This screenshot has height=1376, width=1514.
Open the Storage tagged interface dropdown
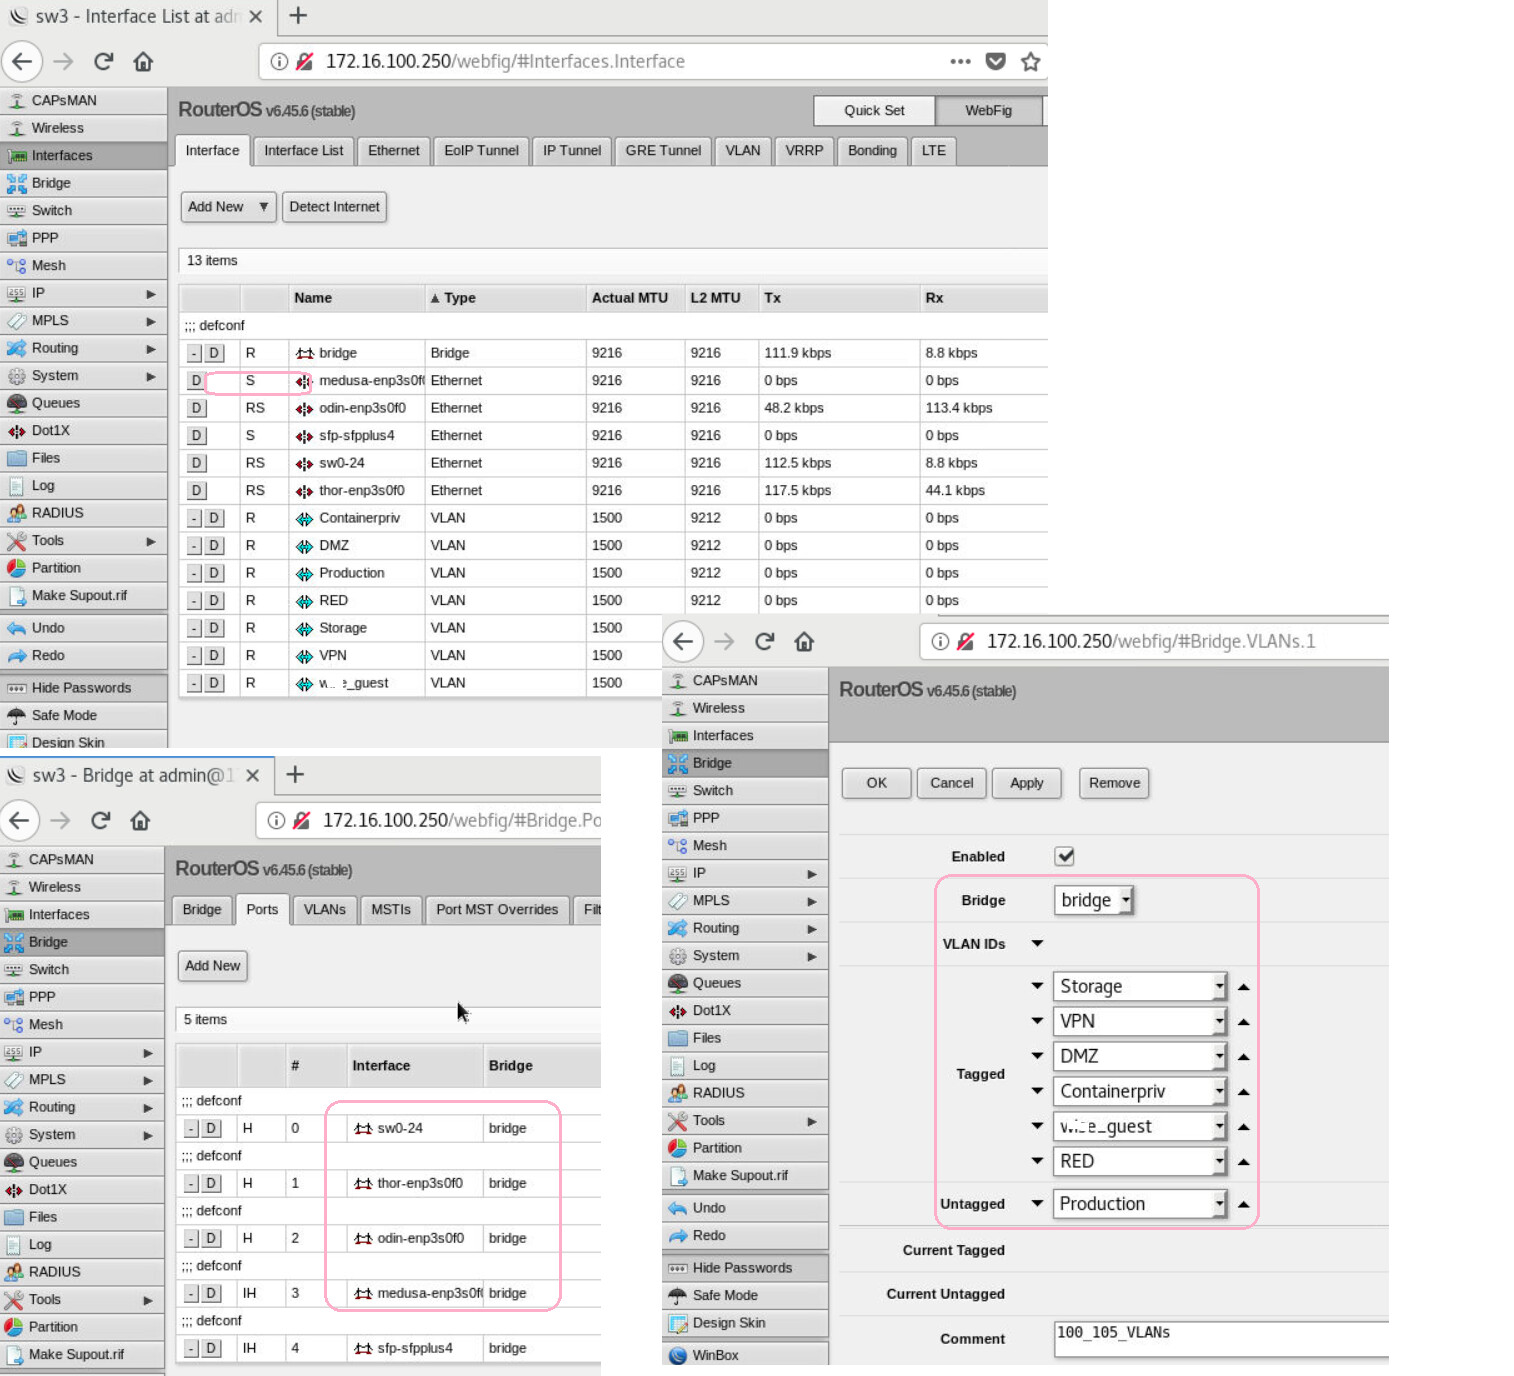[x=1139, y=986]
